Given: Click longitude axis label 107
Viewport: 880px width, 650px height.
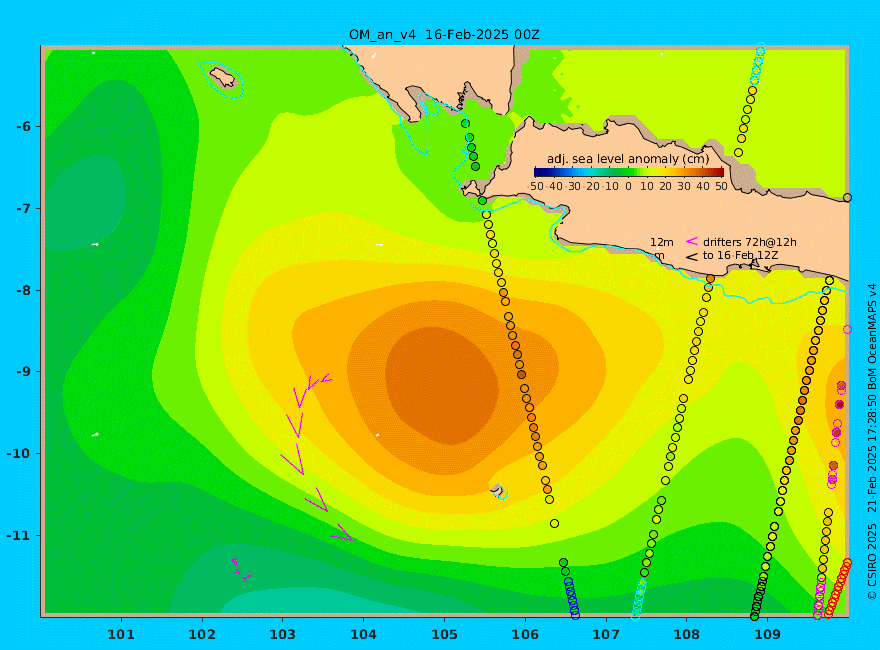Looking at the screenshot, I should 606,634.
